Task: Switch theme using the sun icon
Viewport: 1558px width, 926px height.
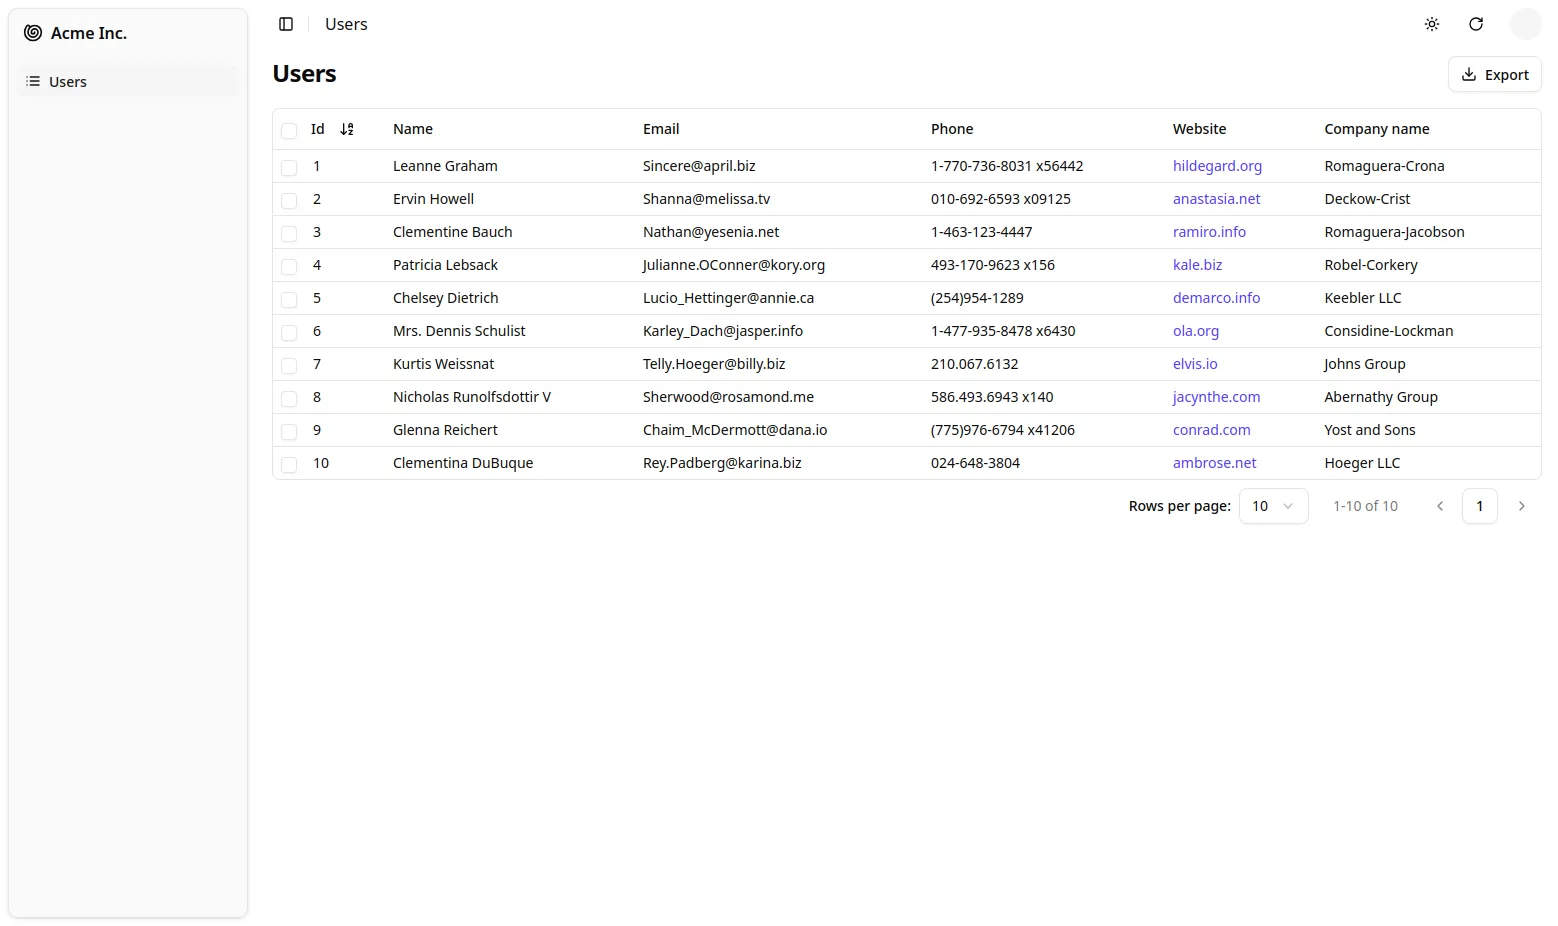Action: [x=1431, y=23]
